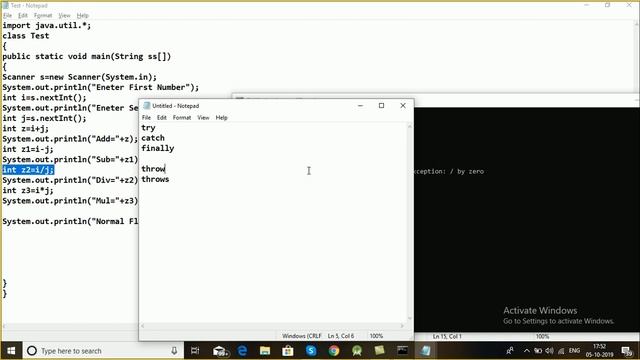Viewport: 640px width, 360px height.
Task: Launch Google Chrome from the taskbar
Action: pos(334,351)
